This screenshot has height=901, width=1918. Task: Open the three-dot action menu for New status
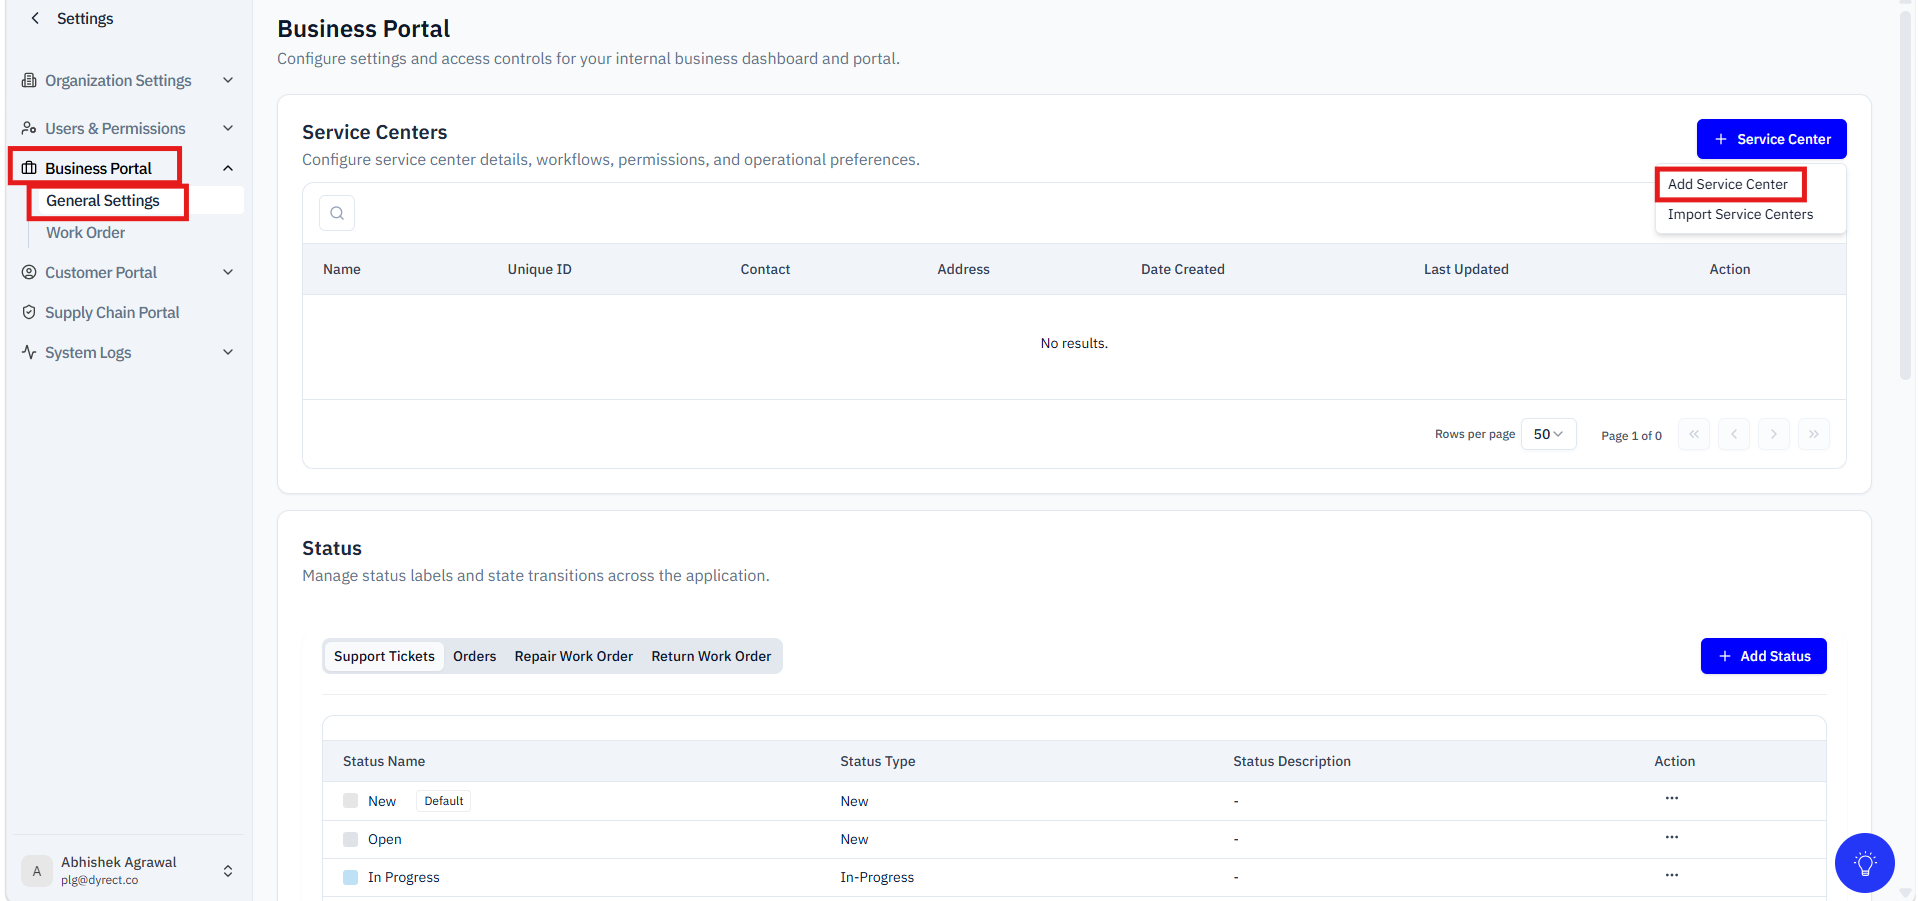point(1671,798)
